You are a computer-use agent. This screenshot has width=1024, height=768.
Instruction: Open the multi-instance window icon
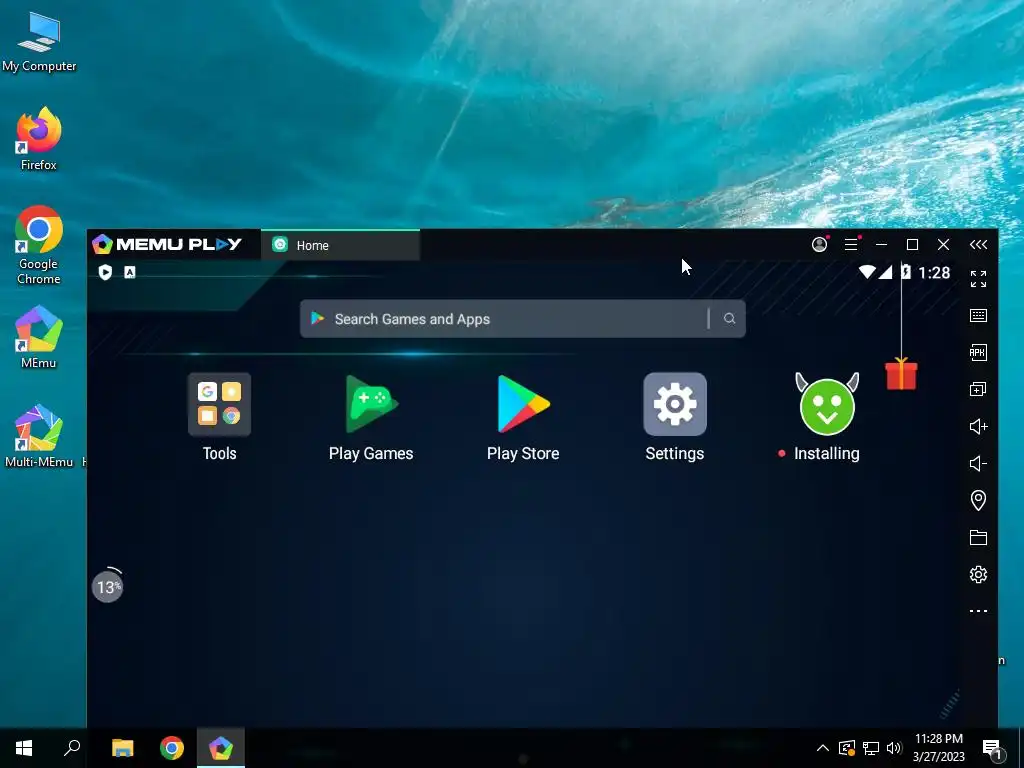978,389
